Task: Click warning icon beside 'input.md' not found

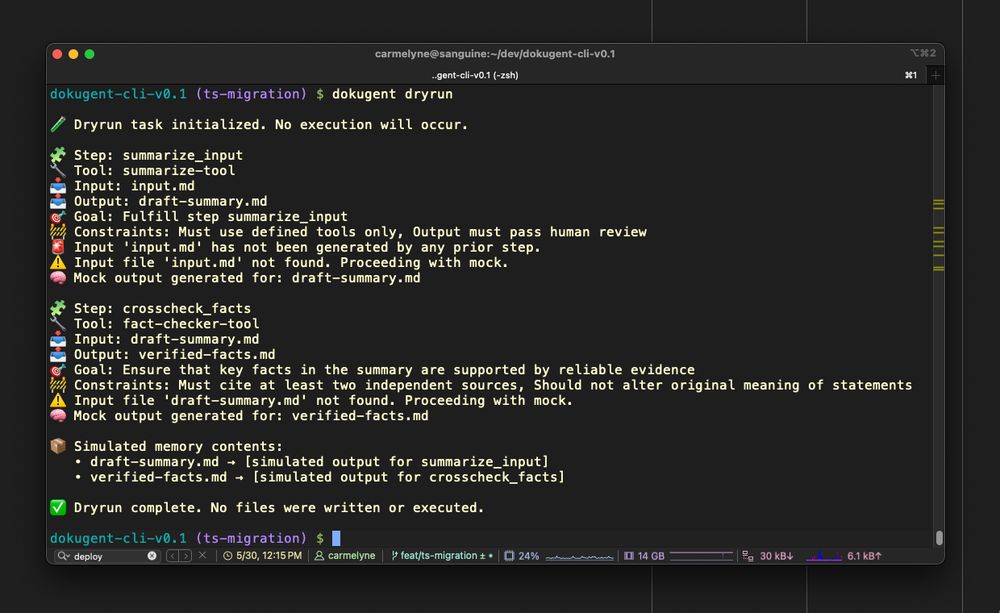Action: click(58, 262)
